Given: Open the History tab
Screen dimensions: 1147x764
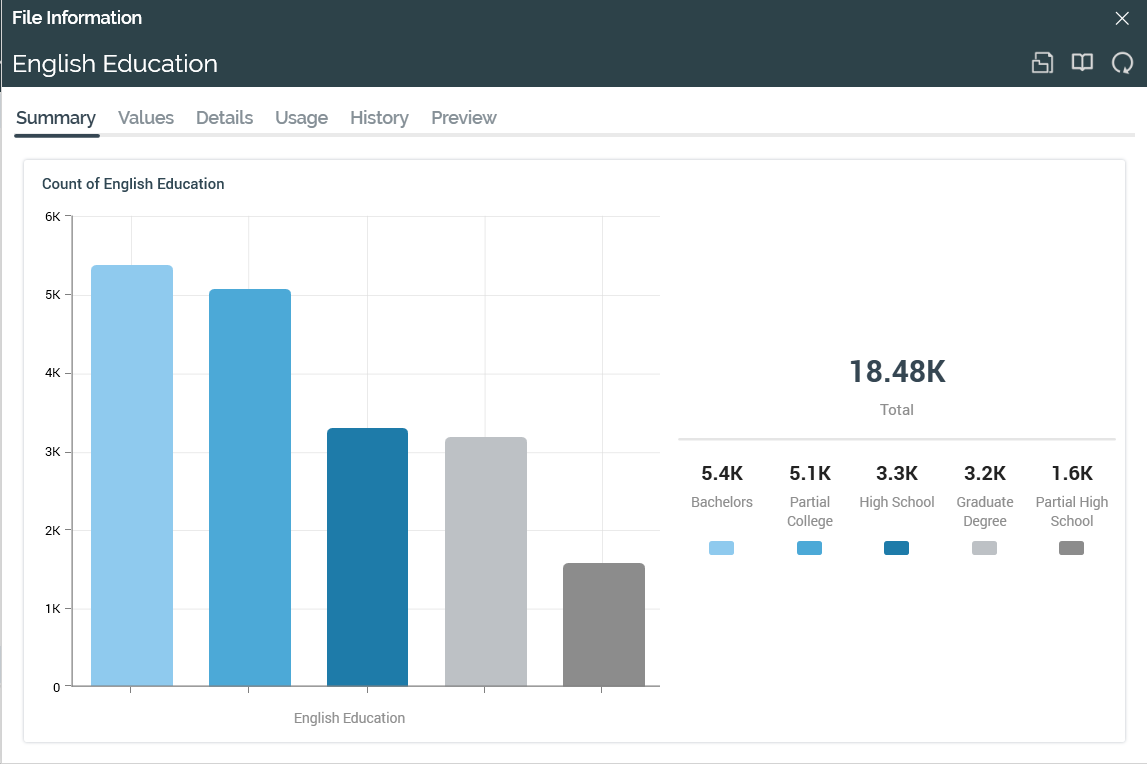Looking at the screenshot, I should (379, 118).
